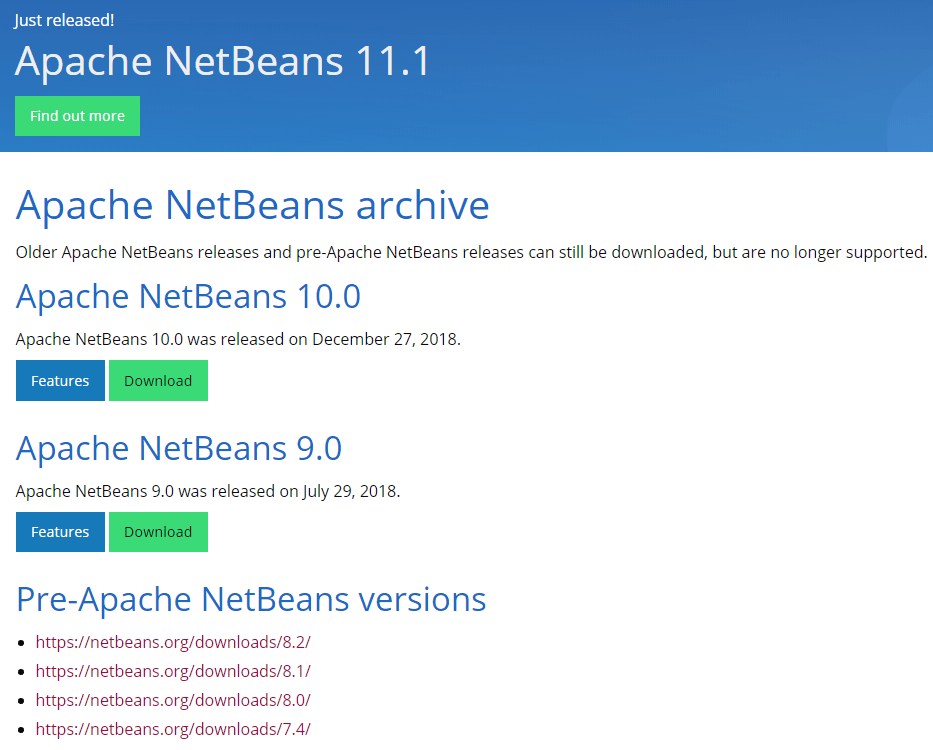
Task: Open the netbeans.org downloads 8.2 link
Action: coord(180,642)
